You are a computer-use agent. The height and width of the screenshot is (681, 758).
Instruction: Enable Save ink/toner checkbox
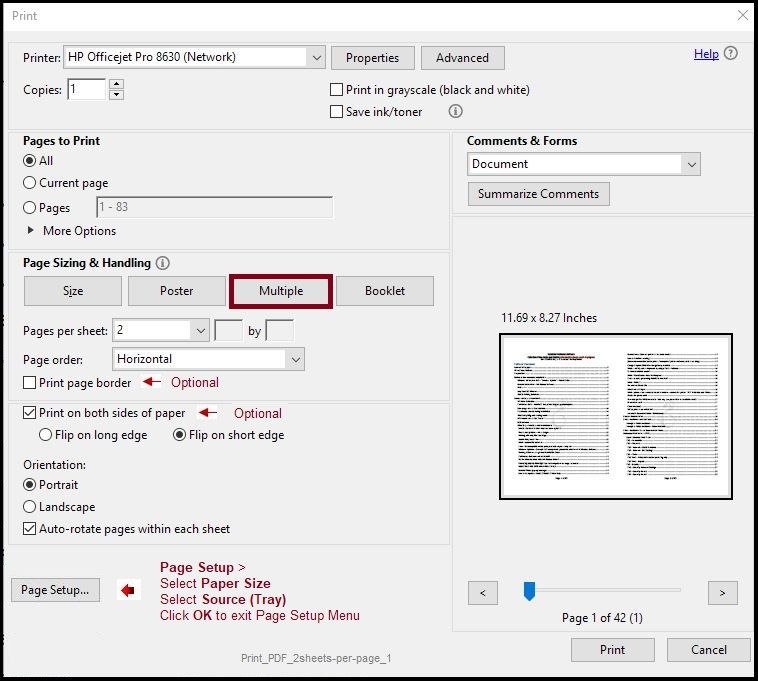[336, 112]
